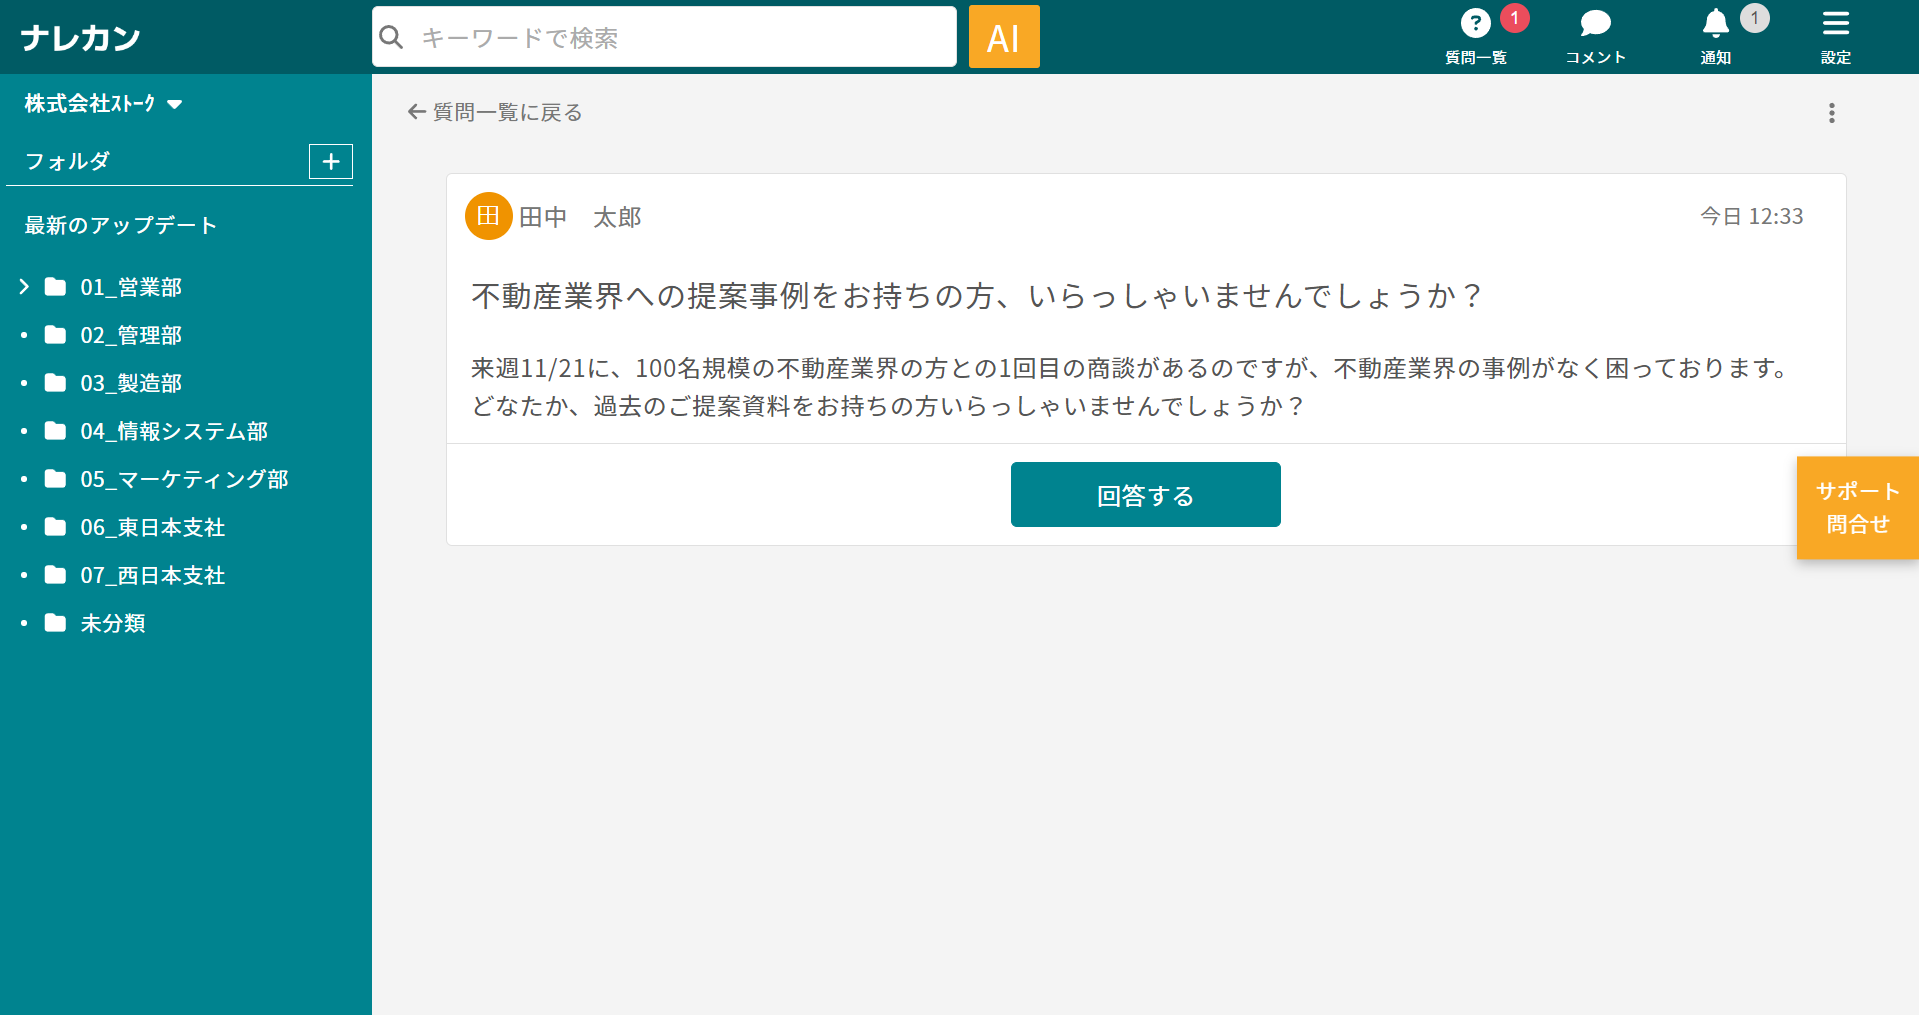Click the フォルダ heading
The width and height of the screenshot is (1919, 1015).
(67, 161)
